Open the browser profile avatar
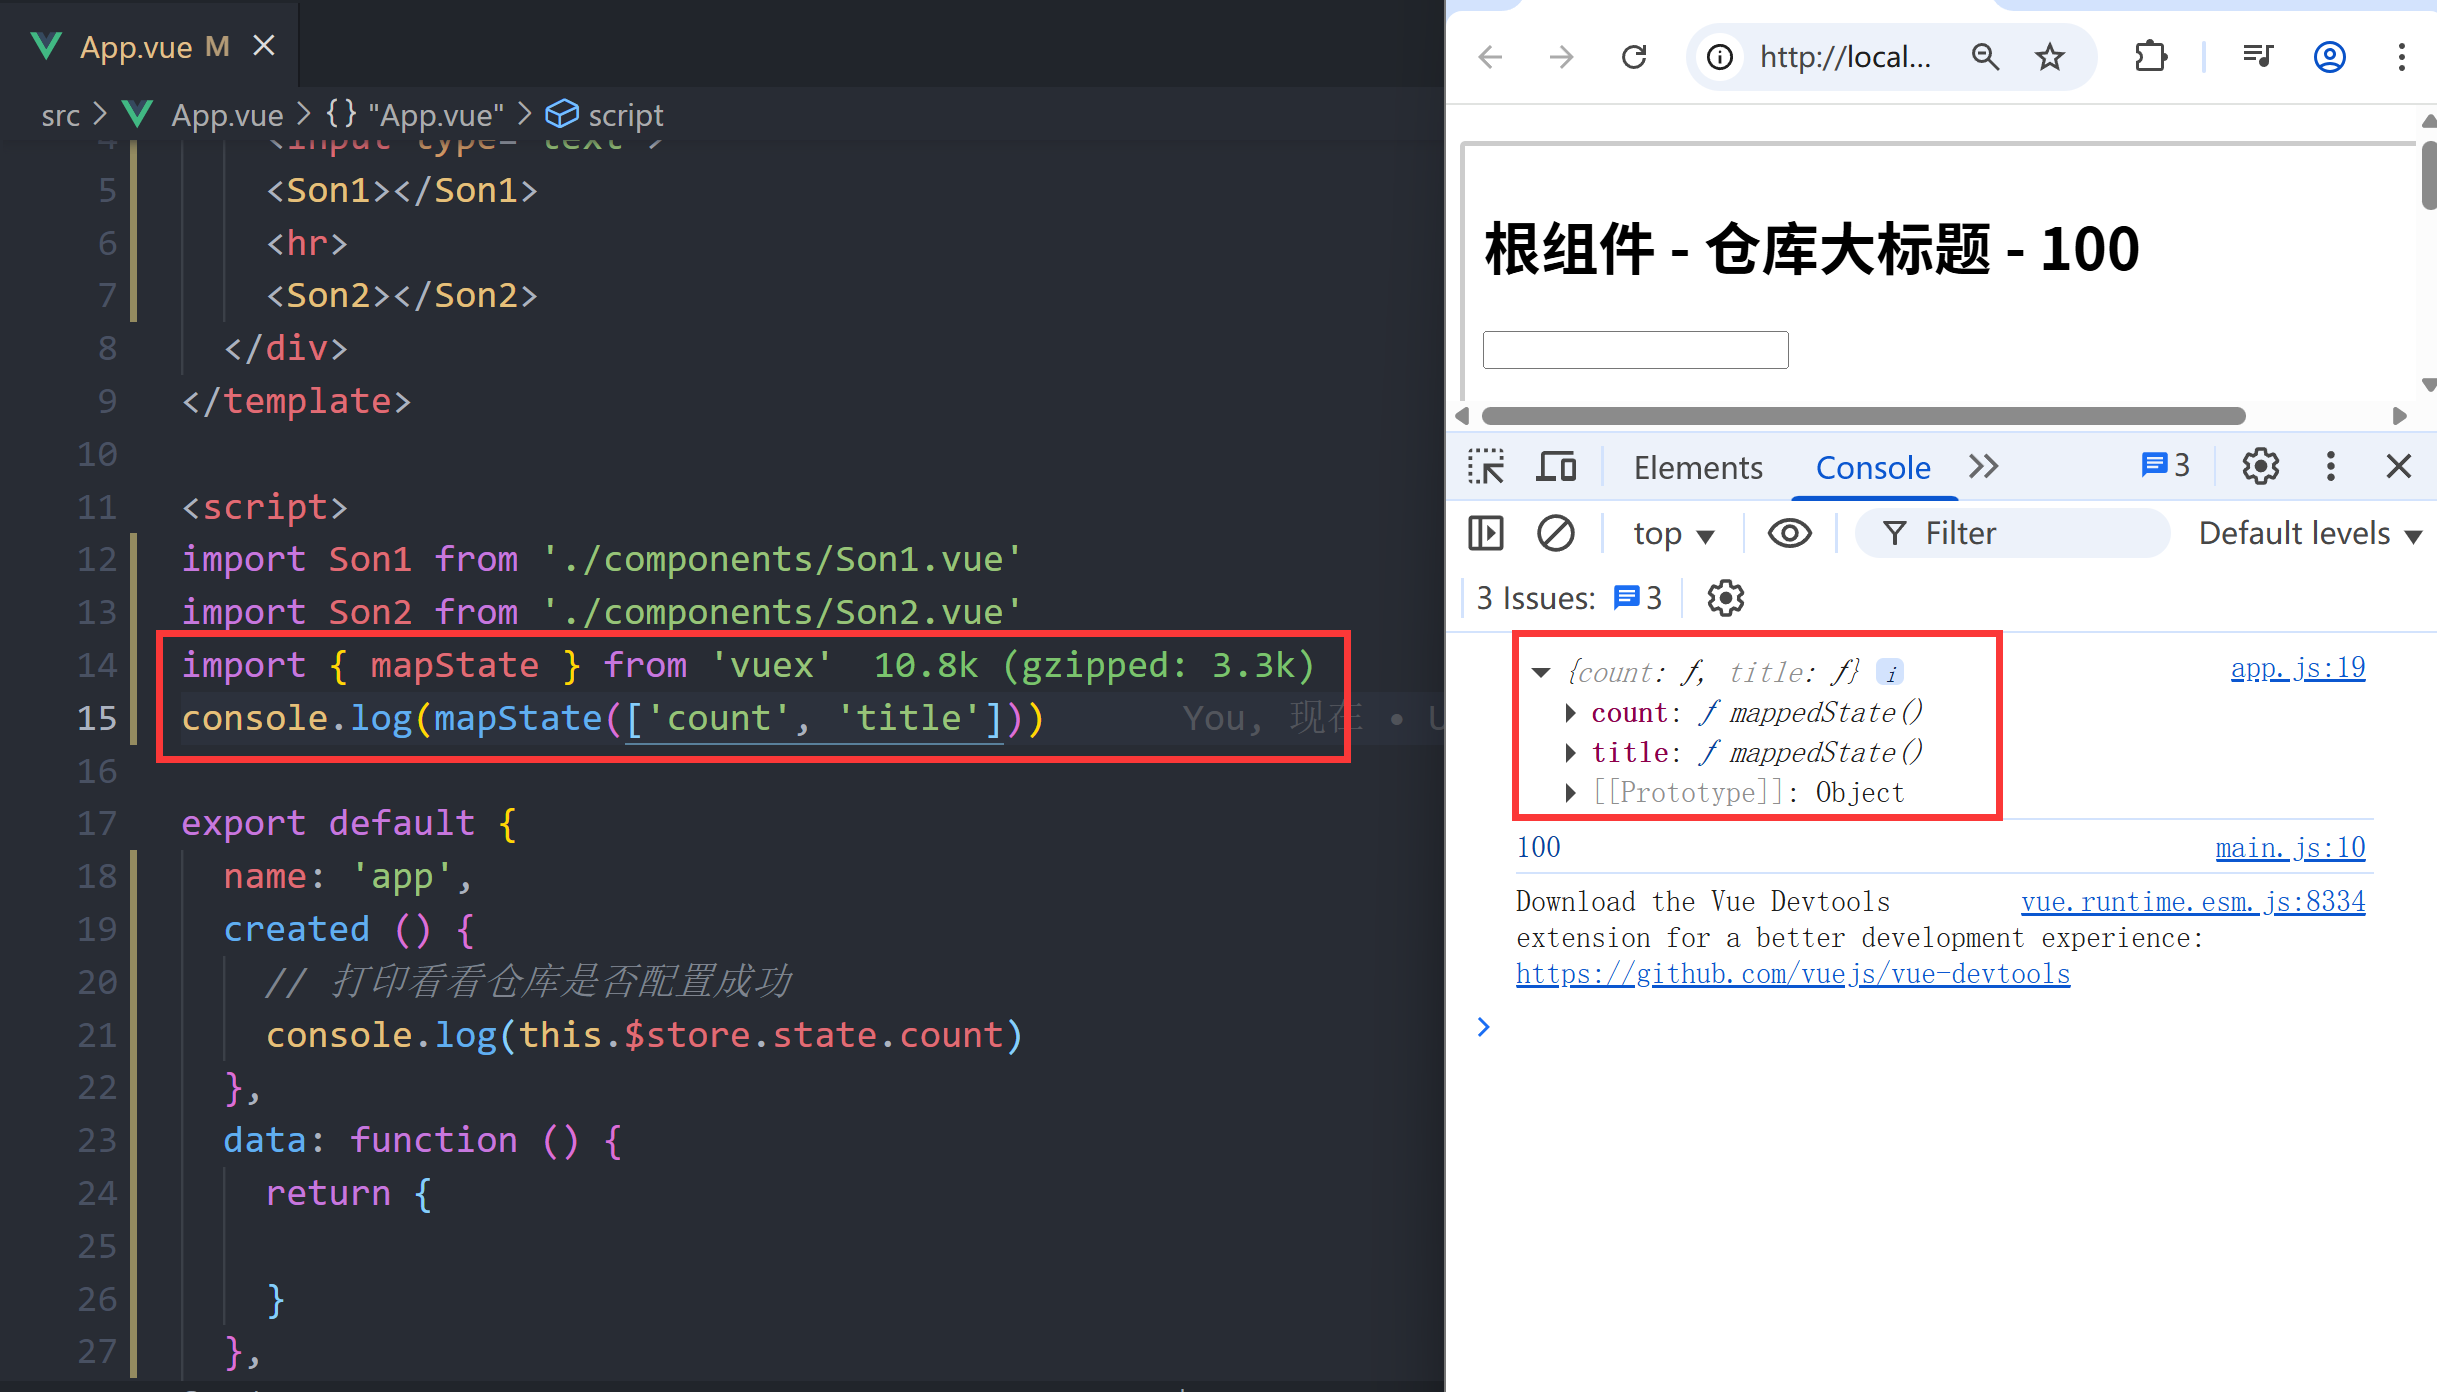Image resolution: width=2437 pixels, height=1392 pixels. click(x=2330, y=57)
